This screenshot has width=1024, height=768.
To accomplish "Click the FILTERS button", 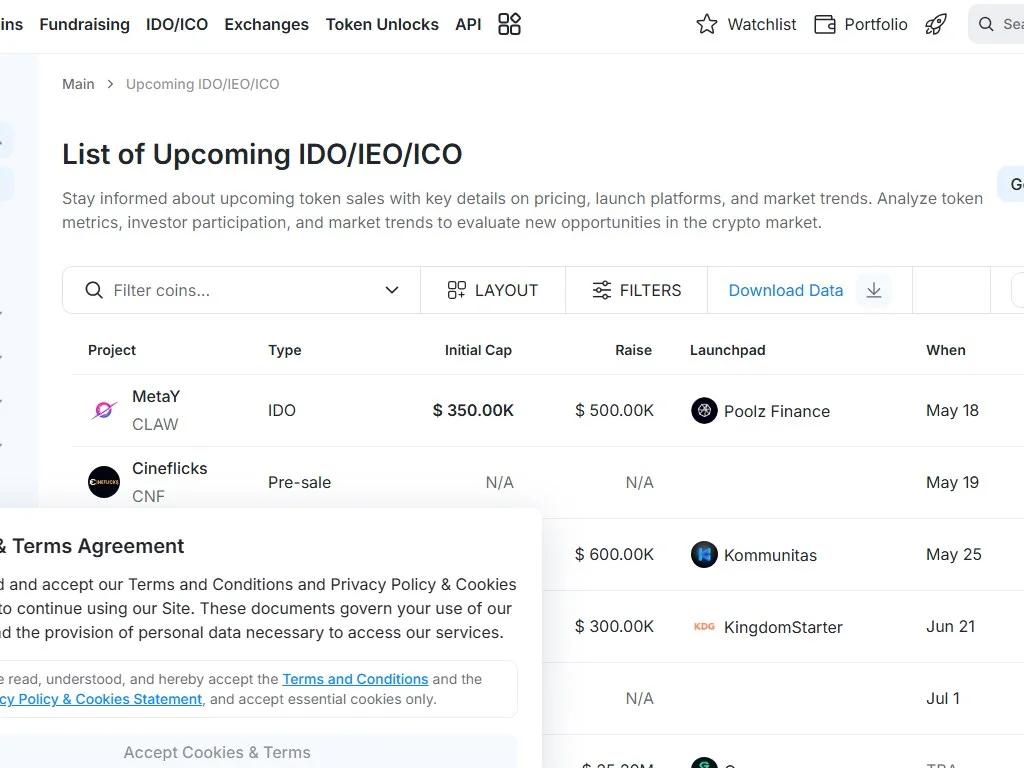I will (637, 290).
